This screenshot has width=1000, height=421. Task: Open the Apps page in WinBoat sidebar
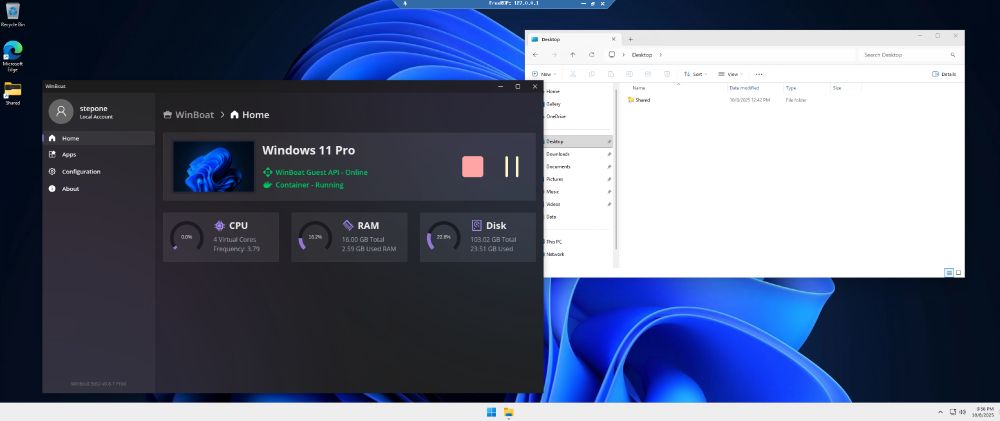(x=99, y=154)
